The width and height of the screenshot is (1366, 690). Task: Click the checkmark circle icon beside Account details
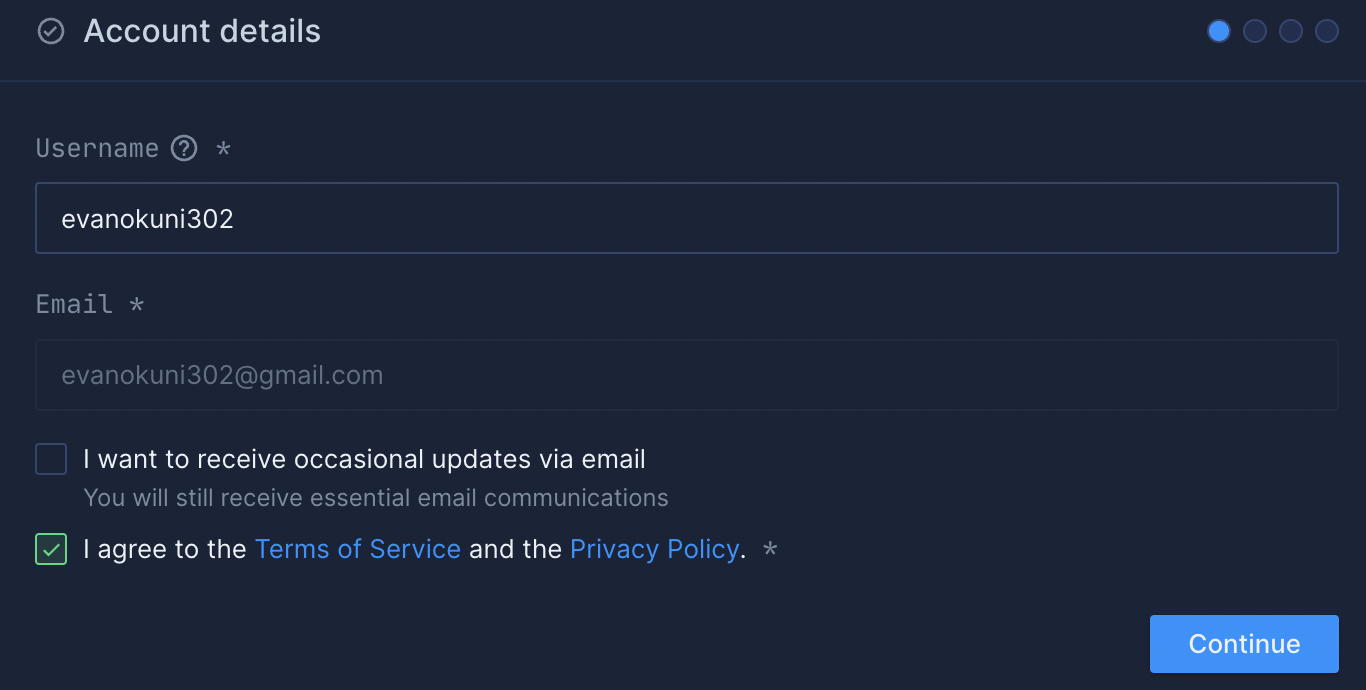tap(50, 32)
